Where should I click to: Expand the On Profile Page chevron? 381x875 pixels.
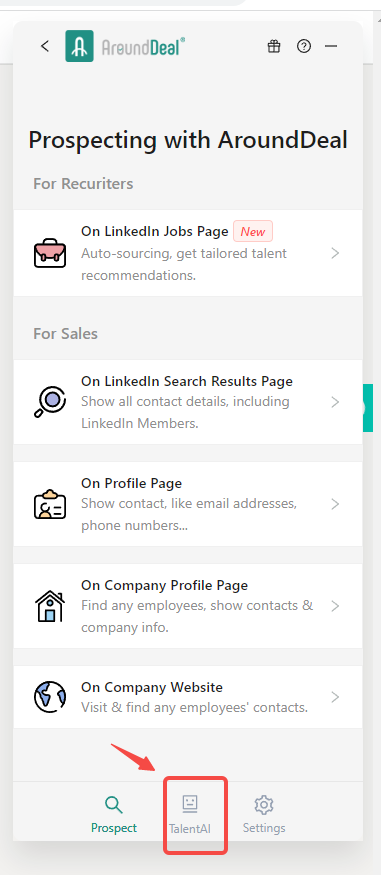[x=335, y=504]
